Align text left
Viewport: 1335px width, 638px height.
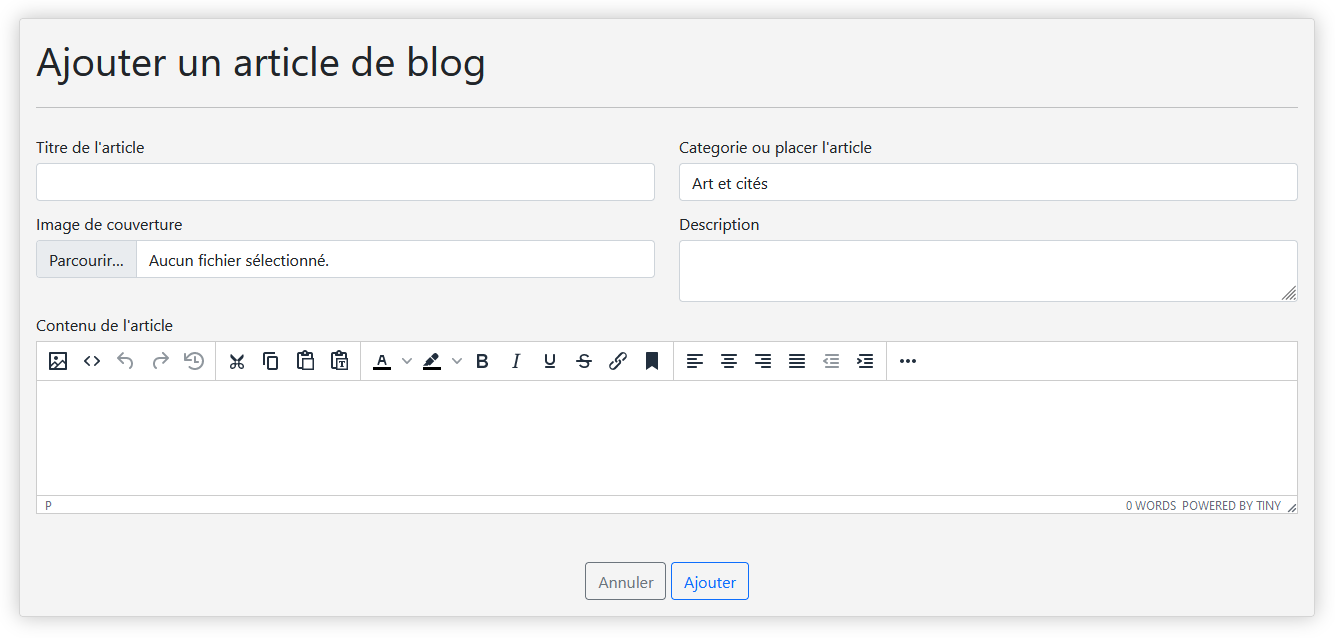pos(695,361)
